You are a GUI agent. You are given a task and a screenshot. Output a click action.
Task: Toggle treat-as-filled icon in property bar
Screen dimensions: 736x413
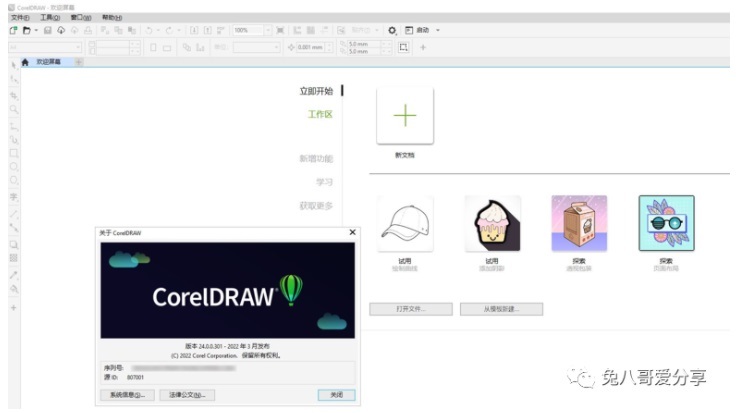[x=403, y=47]
